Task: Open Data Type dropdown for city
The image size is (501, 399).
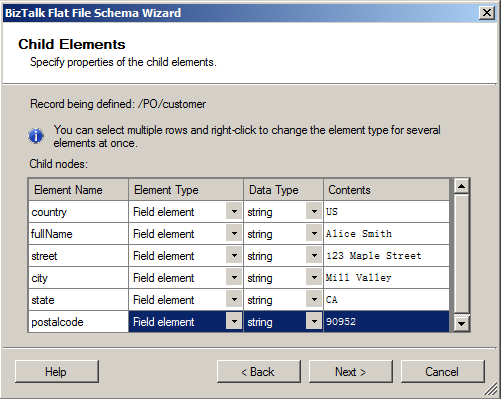Action: click(314, 277)
